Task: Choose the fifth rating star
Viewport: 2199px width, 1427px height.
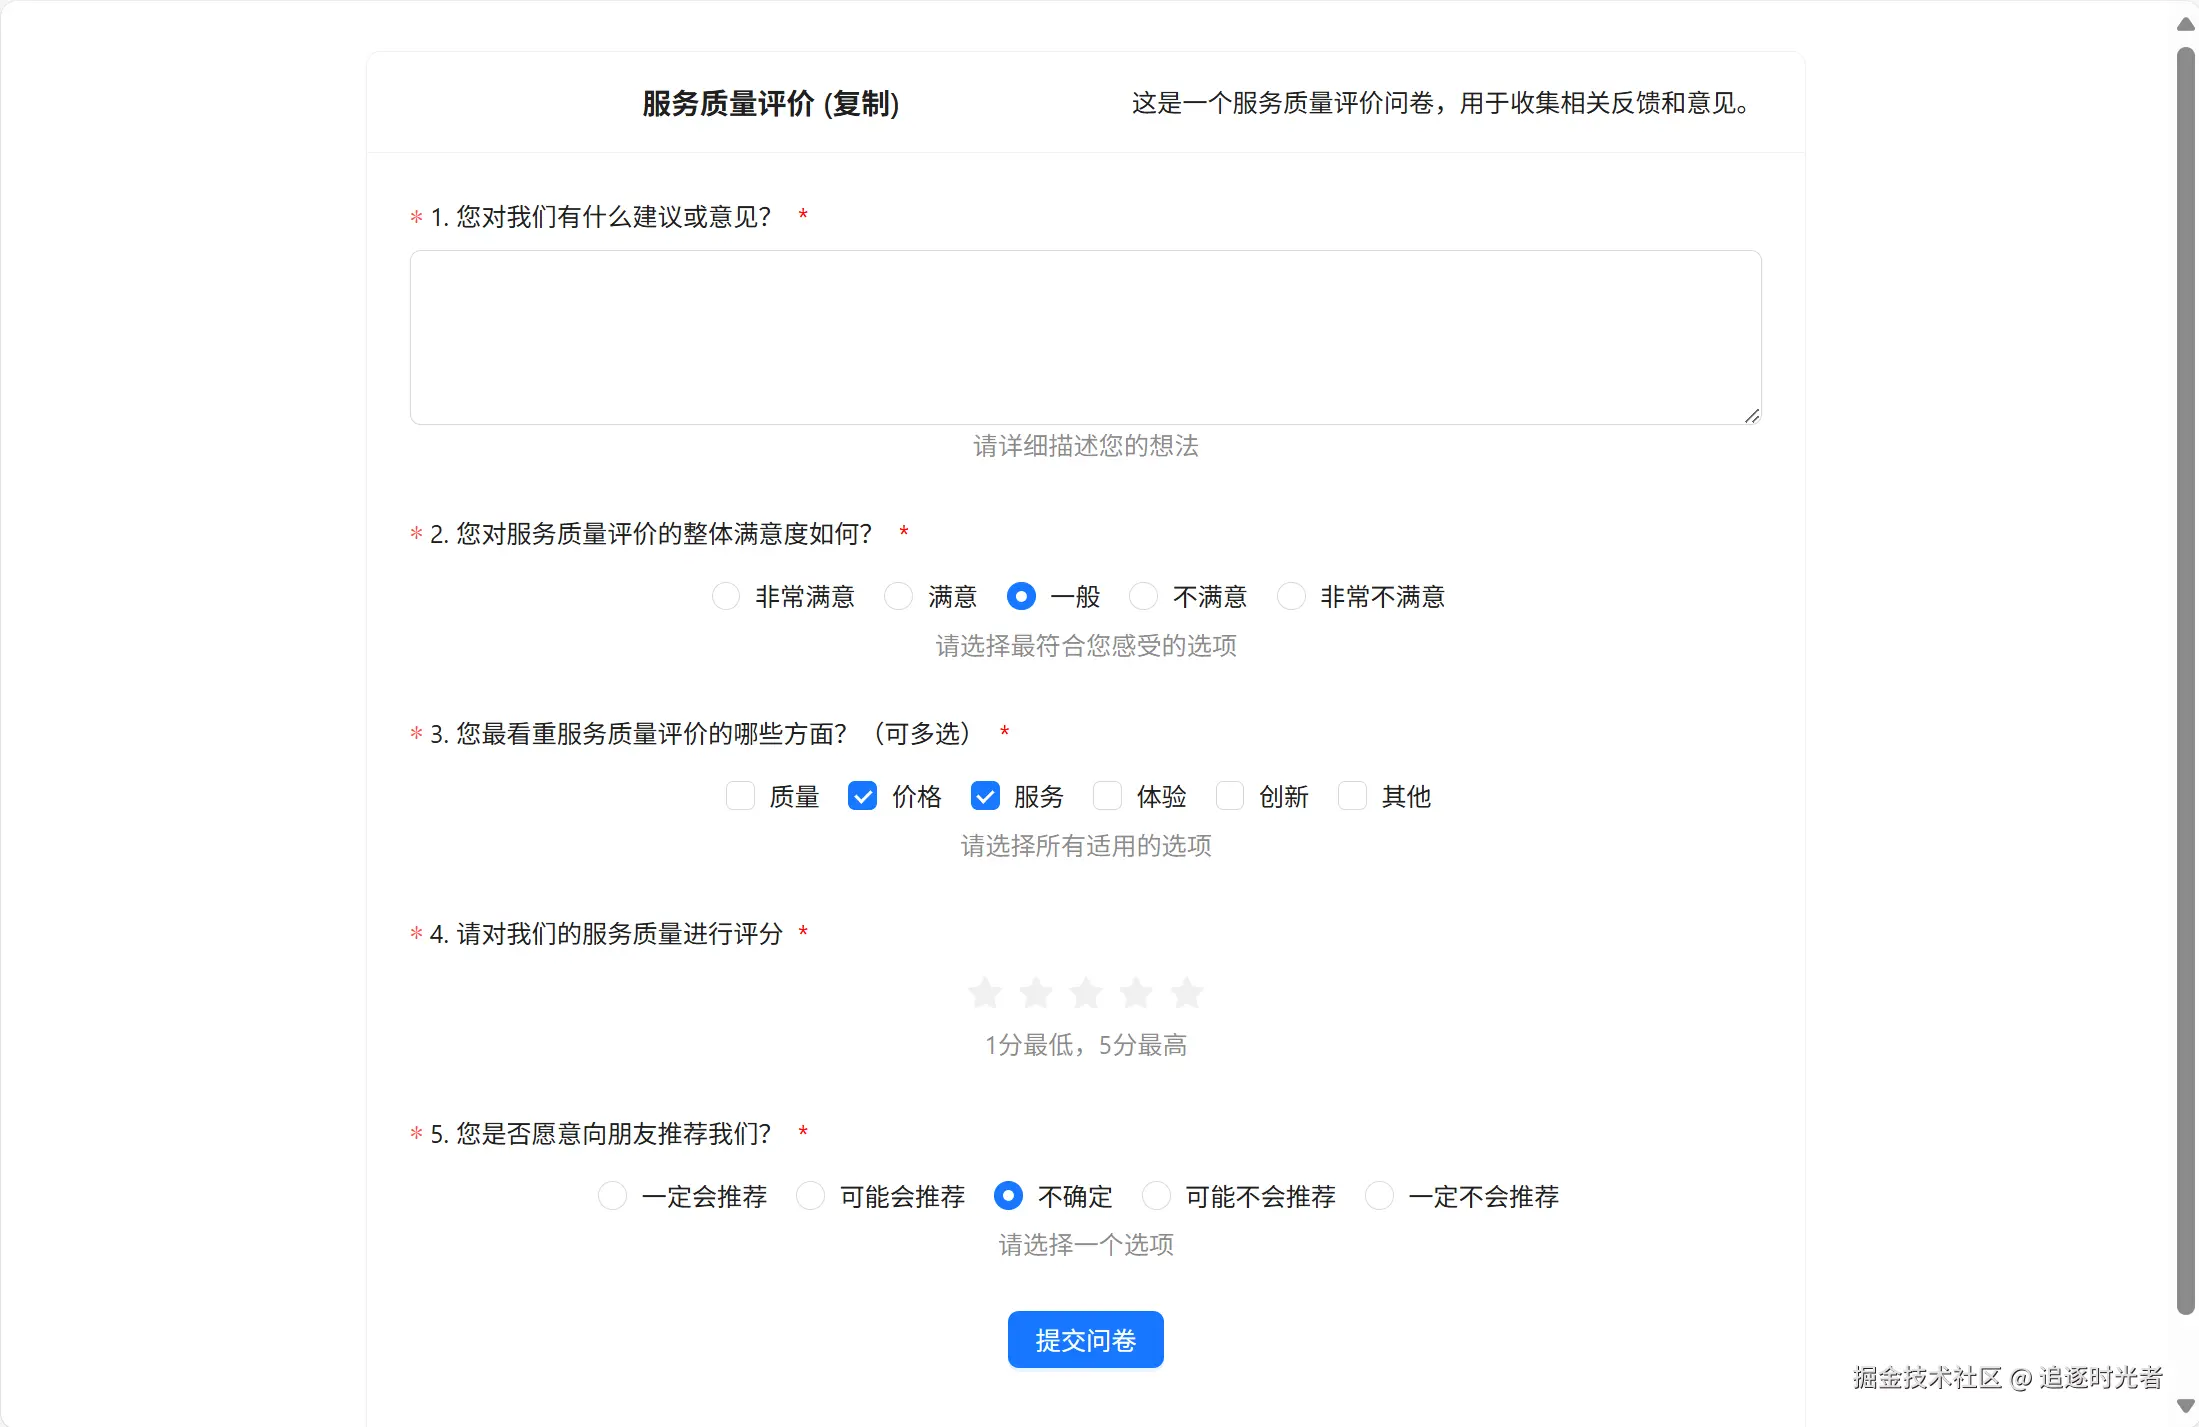Action: click(x=1187, y=993)
